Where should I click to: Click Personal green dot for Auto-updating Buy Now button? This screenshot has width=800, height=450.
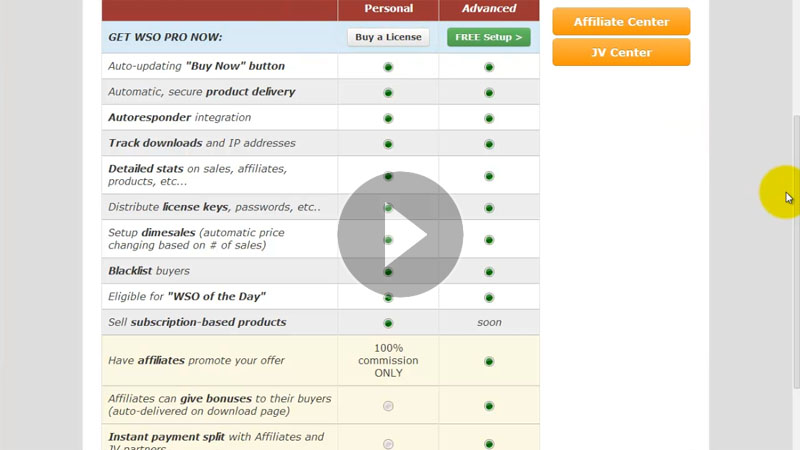(x=388, y=67)
